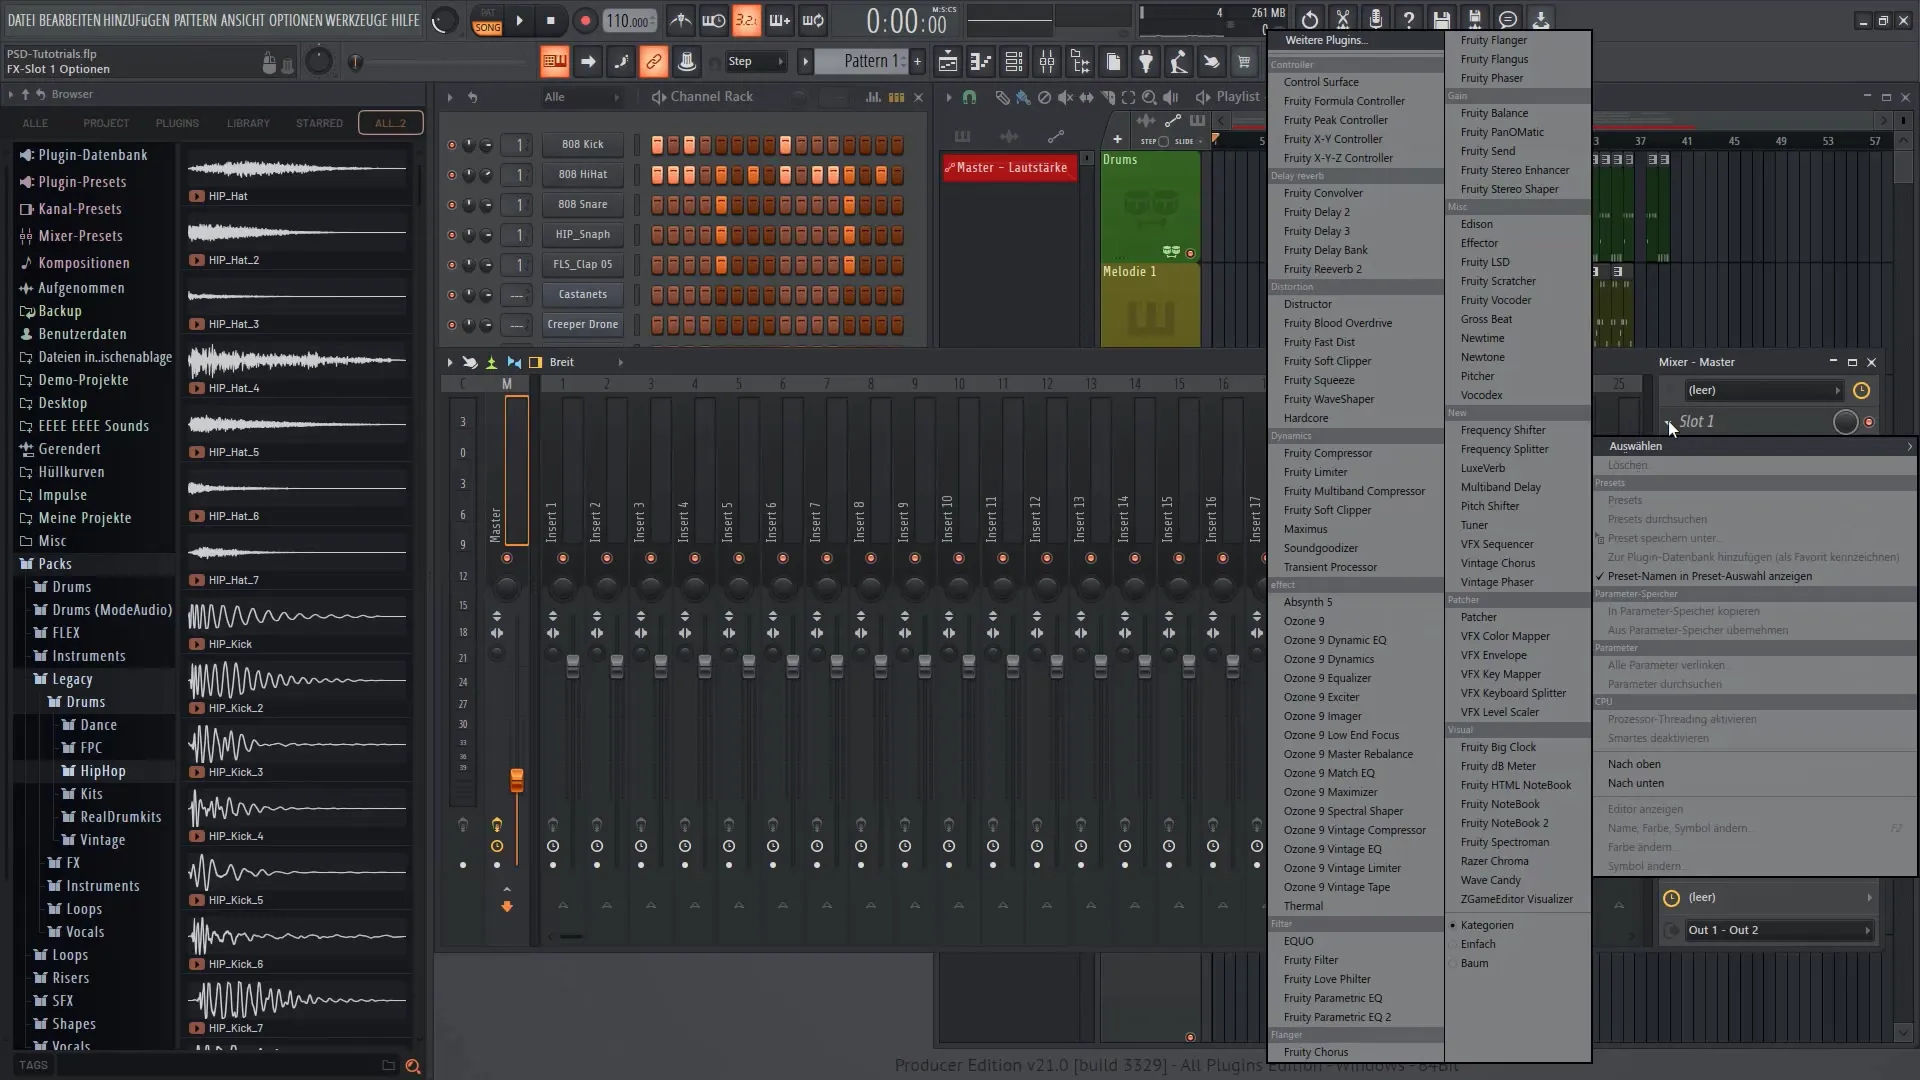The height and width of the screenshot is (1080, 1920).
Task: Click the Master volume fader
Action: point(517,780)
